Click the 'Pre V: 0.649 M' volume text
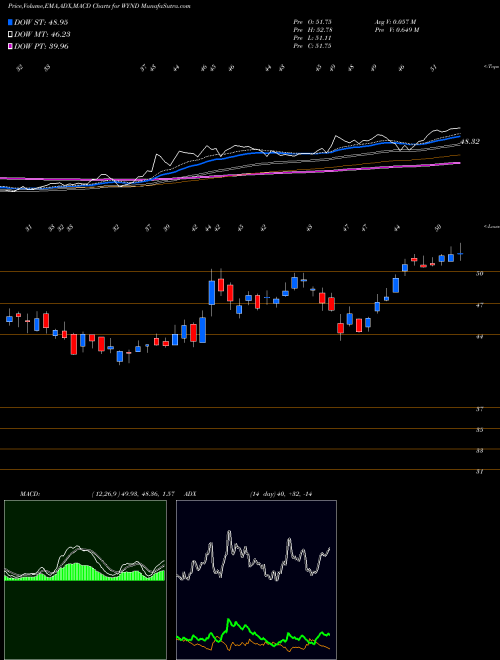Screen dimensions: 500x660 point(396,30)
